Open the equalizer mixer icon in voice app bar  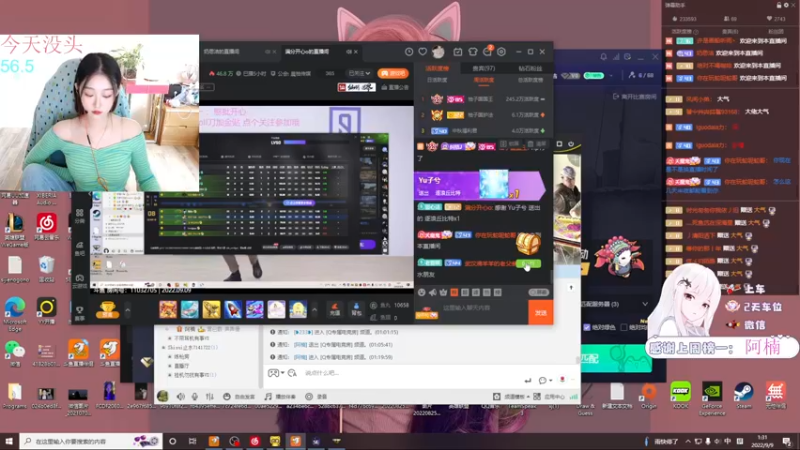pyautogui.click(x=210, y=396)
